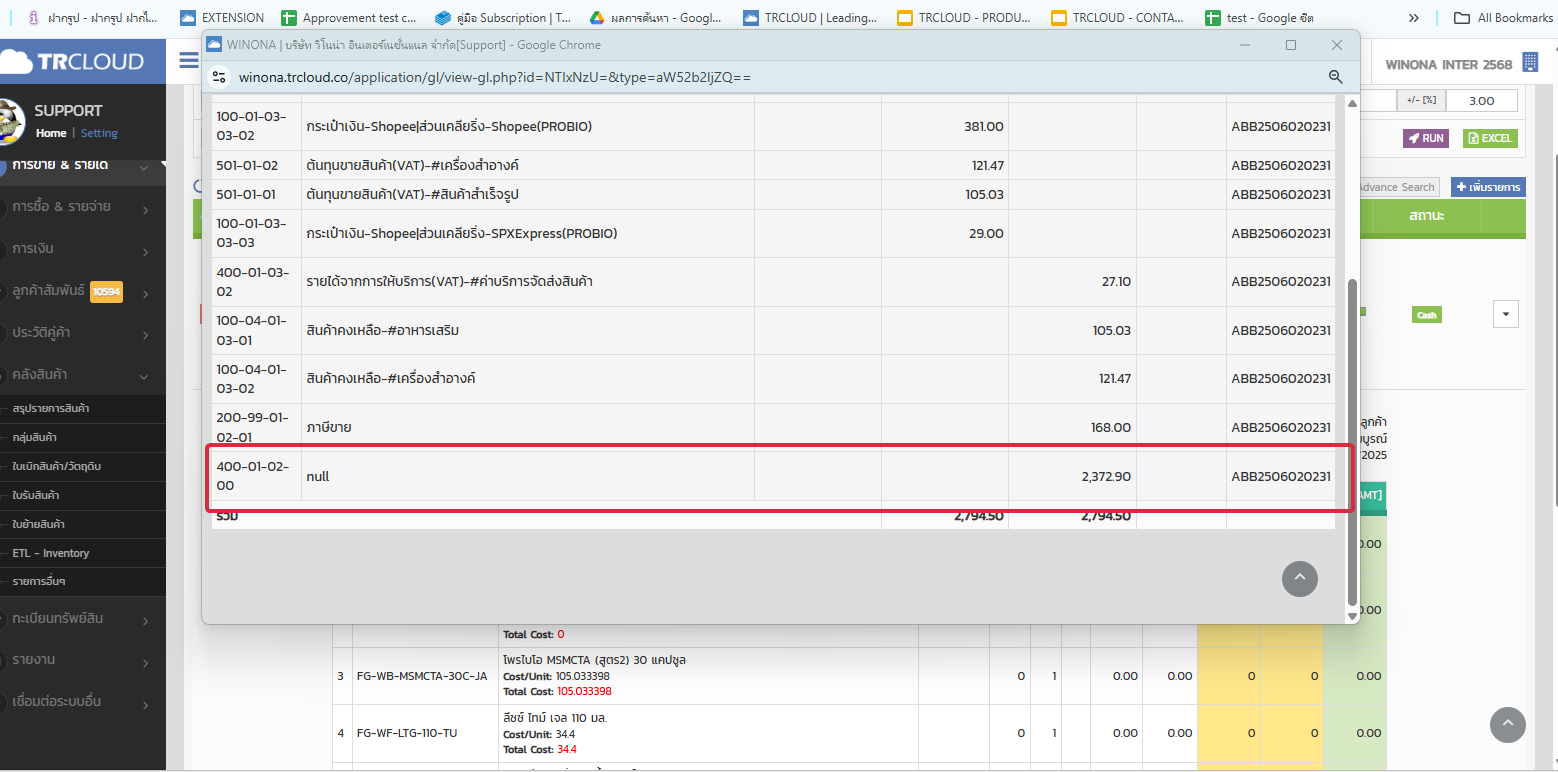1558x772 pixels.
Task: Show hidden bookmarks with the overflow chevron
Action: tap(1413, 18)
